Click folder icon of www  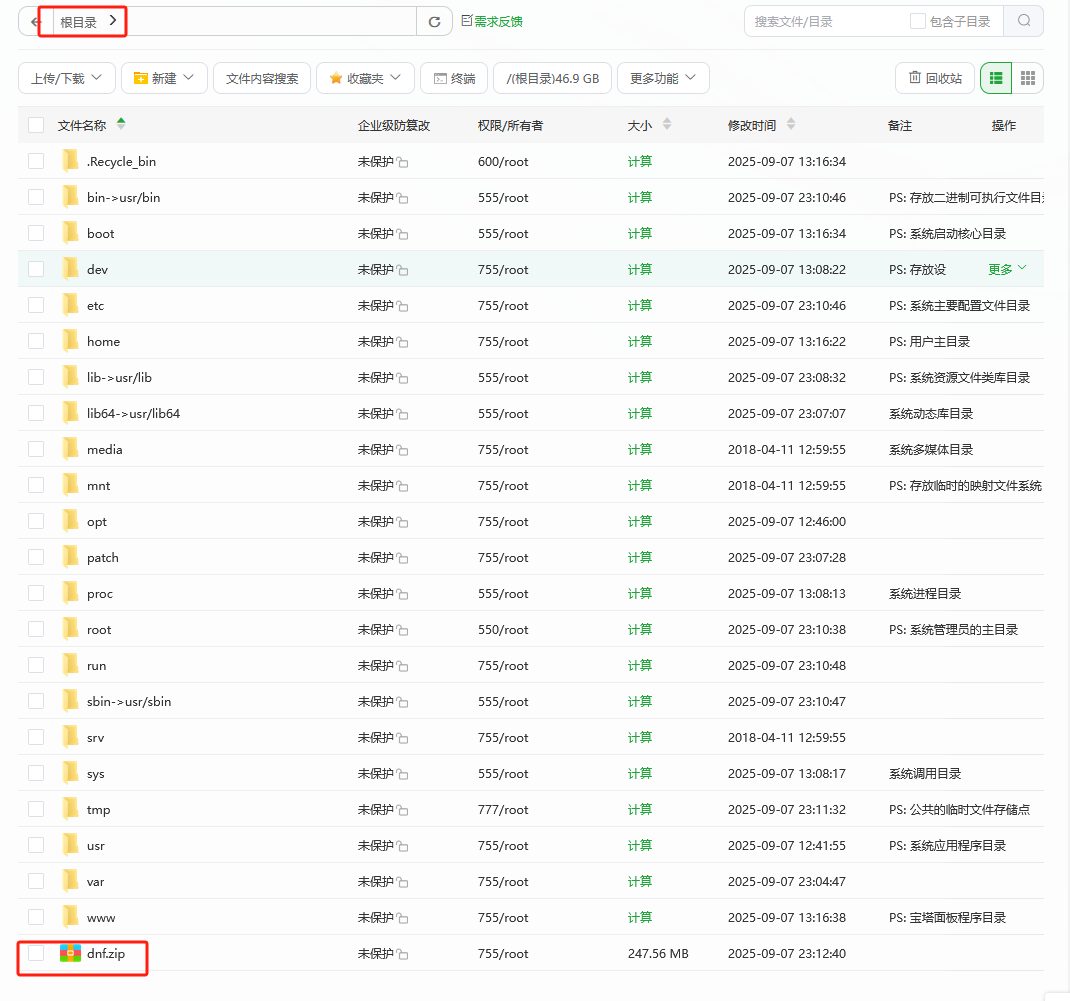point(70,917)
